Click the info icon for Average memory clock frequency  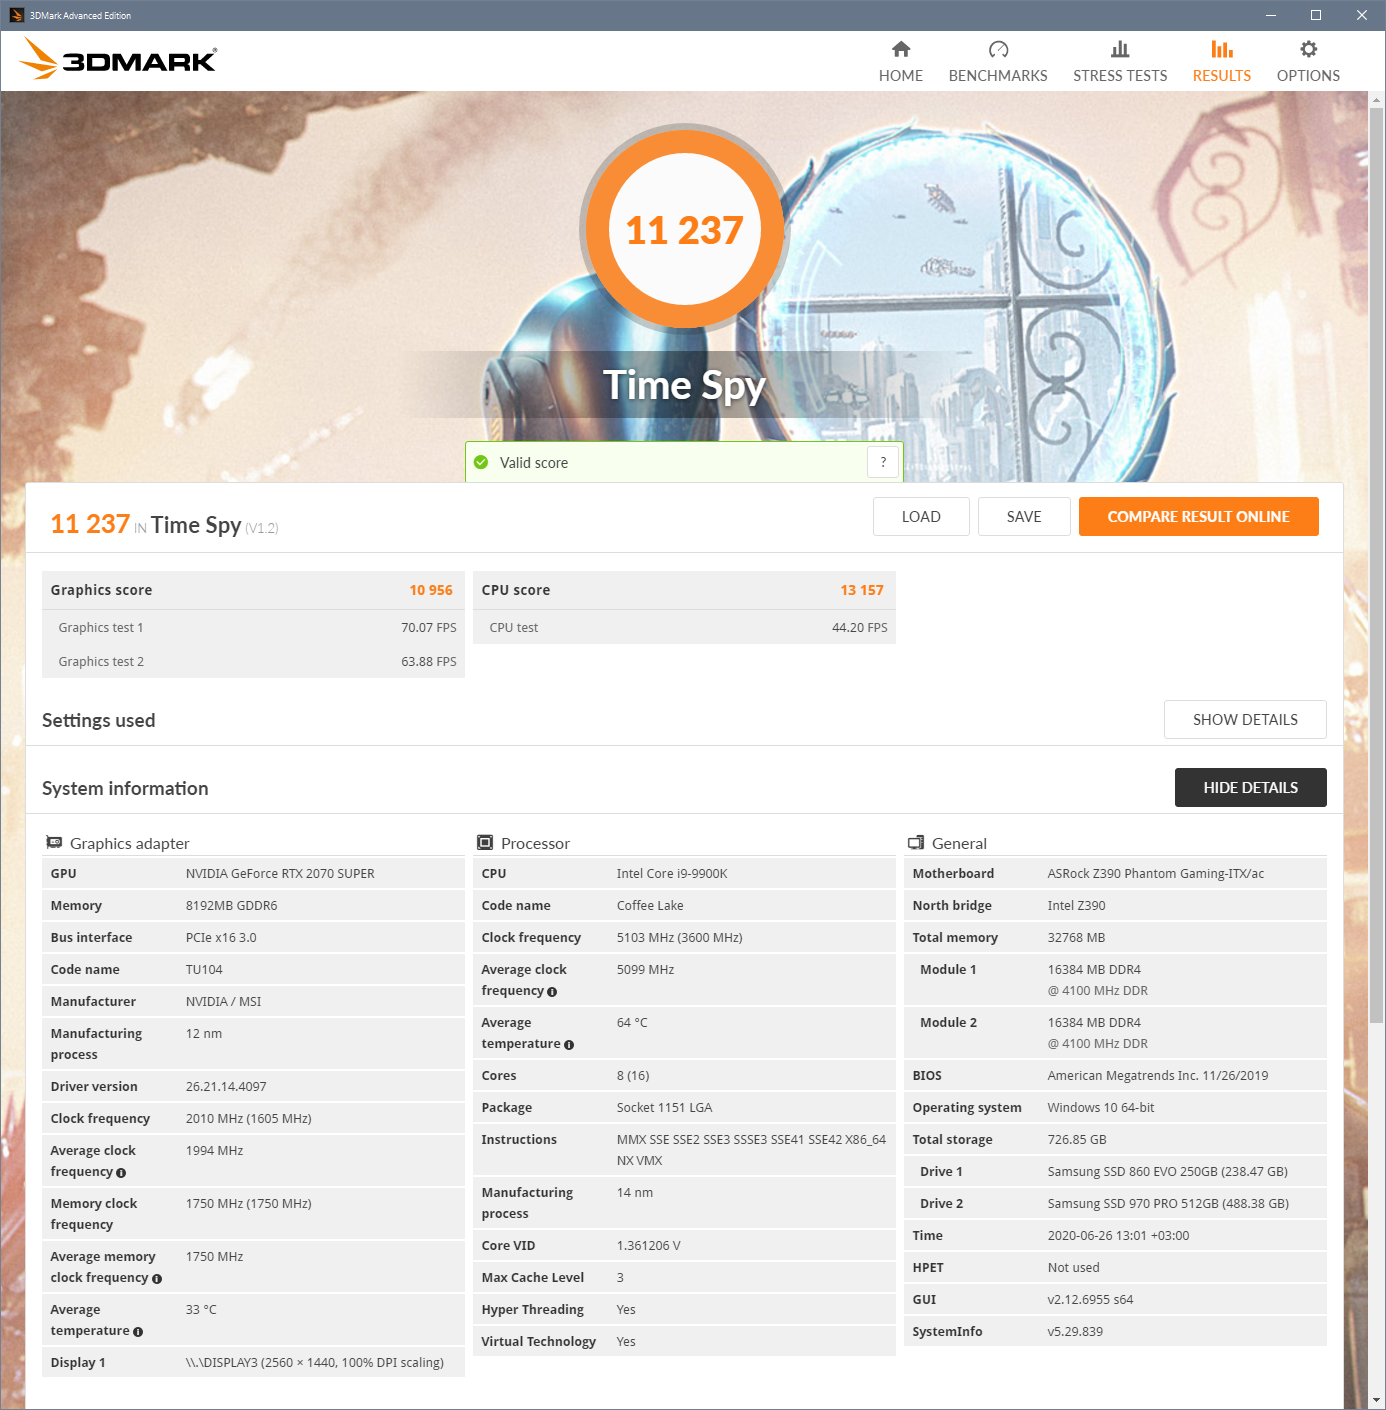coord(156,1279)
